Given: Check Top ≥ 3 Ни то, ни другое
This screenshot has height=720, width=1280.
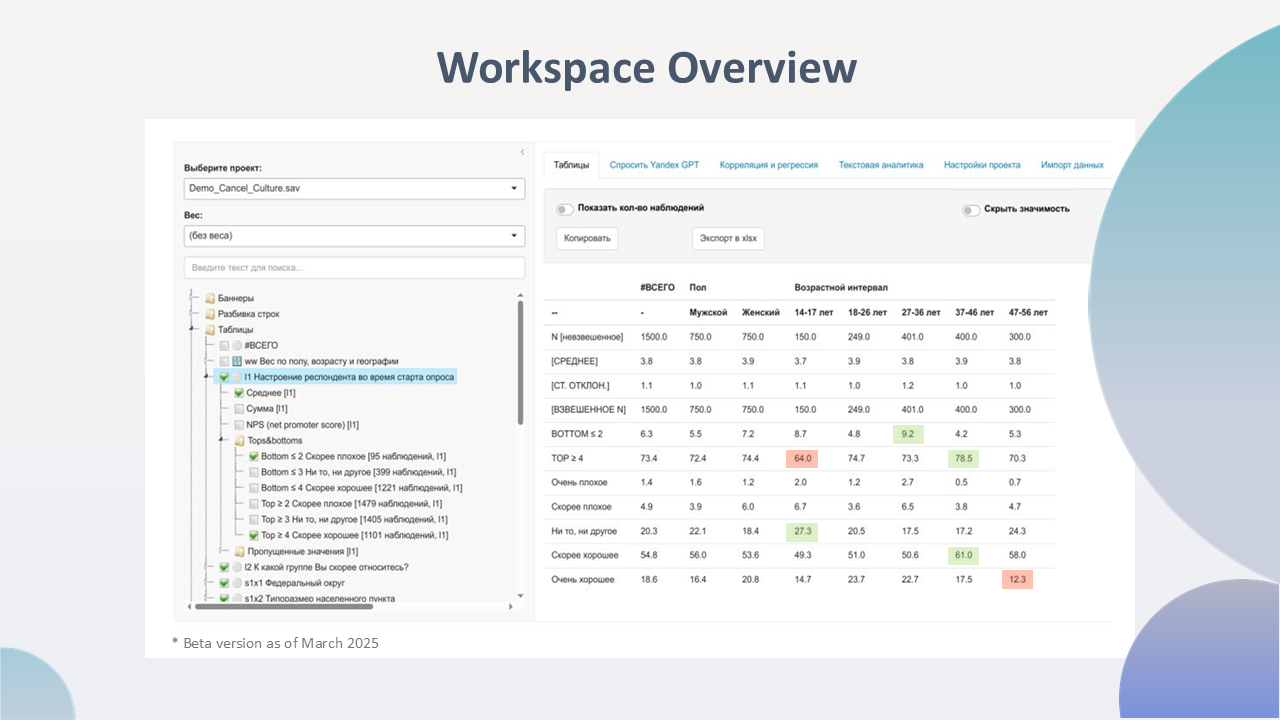Looking at the screenshot, I should click(x=254, y=520).
